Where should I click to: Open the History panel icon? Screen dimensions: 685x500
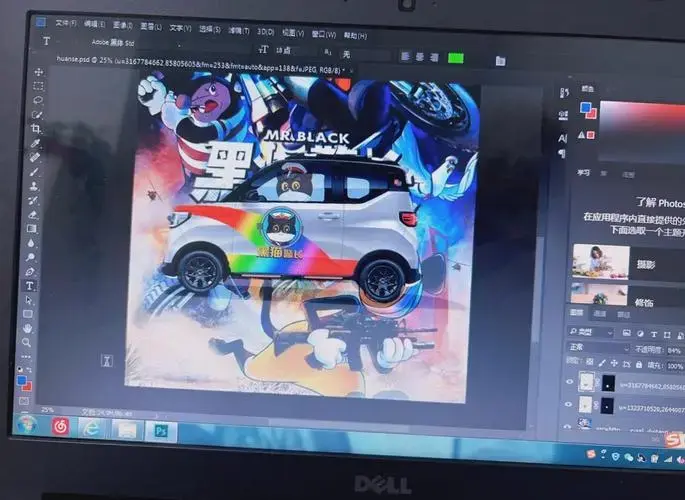[x=564, y=93]
